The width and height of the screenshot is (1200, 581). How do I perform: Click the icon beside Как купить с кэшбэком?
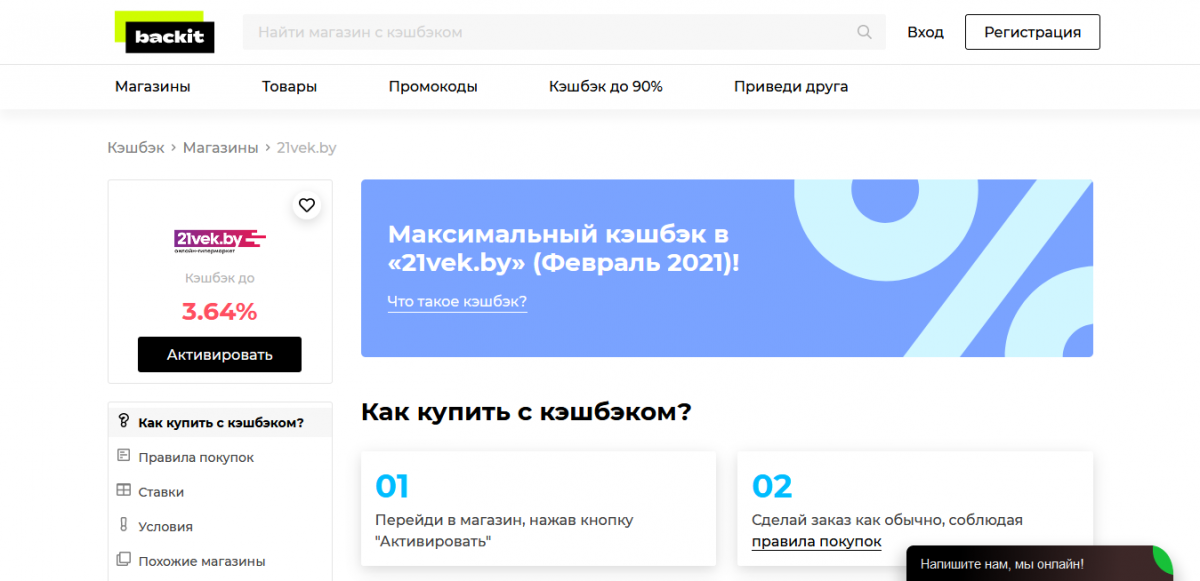123,421
